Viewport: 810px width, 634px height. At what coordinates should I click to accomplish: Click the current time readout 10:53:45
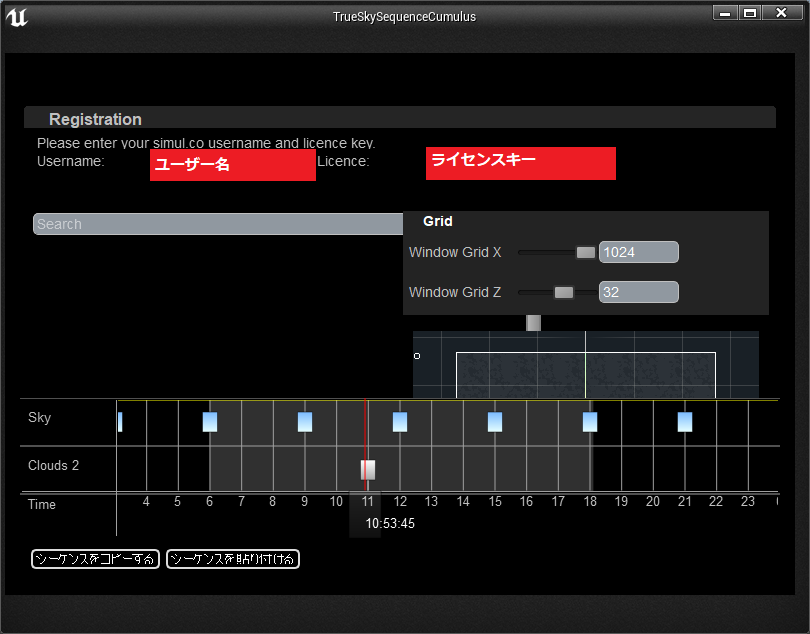coord(390,523)
